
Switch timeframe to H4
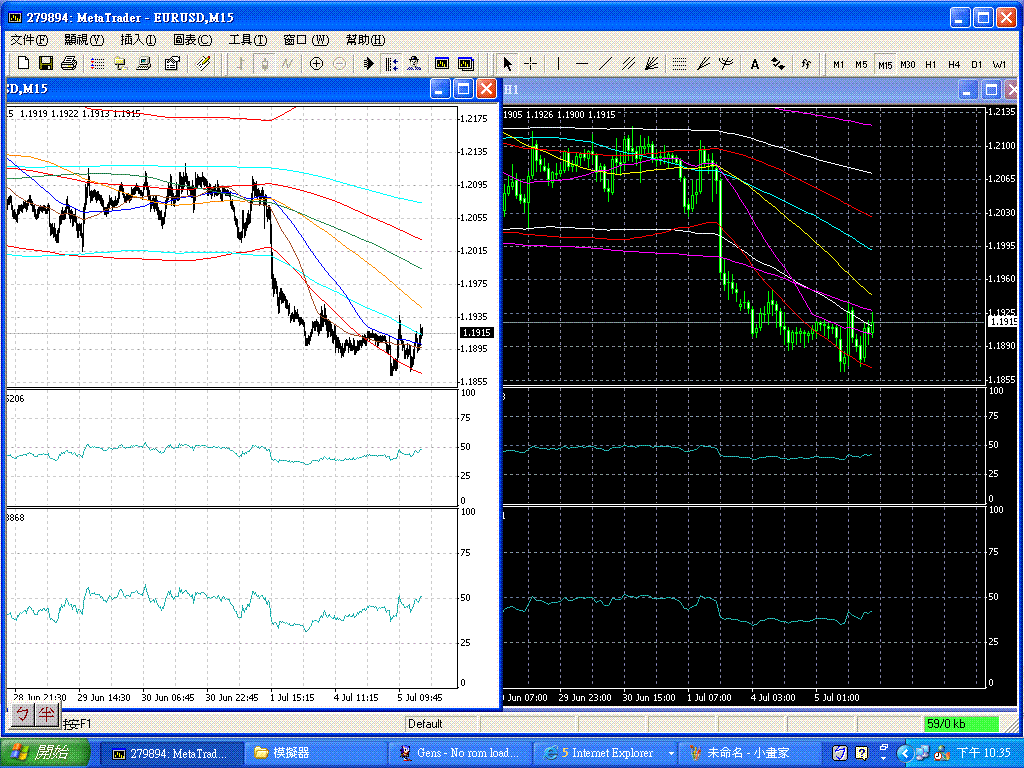click(954, 65)
